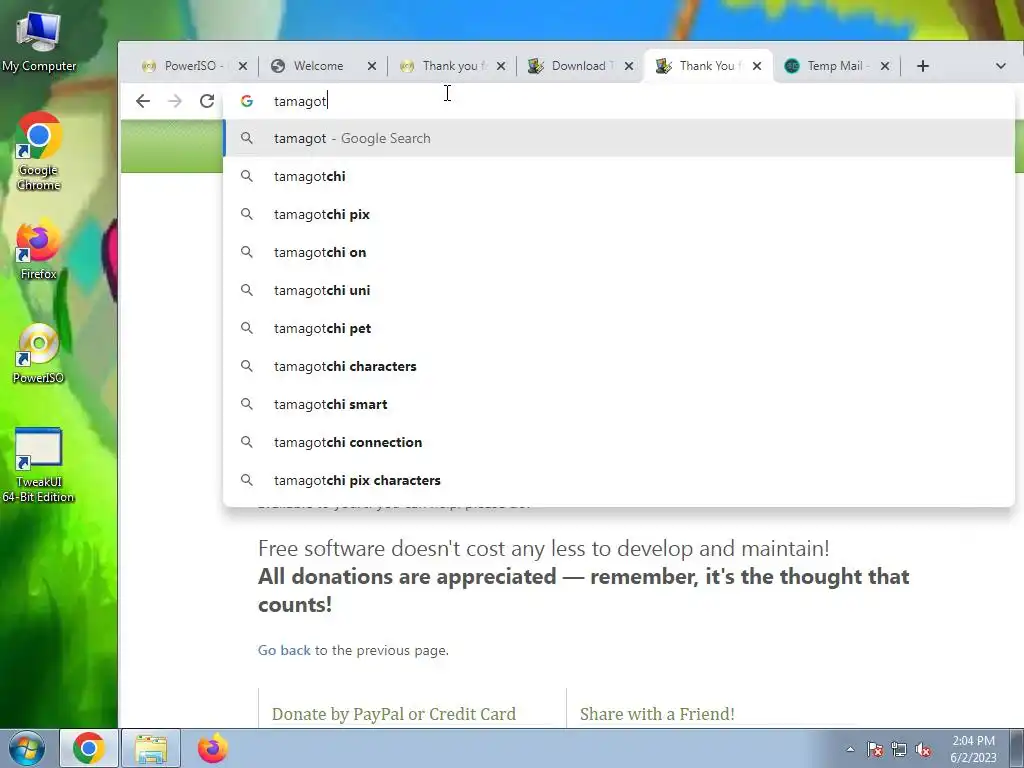Open Action Center flag tray icon
This screenshot has height=768, width=1024.
[875, 749]
